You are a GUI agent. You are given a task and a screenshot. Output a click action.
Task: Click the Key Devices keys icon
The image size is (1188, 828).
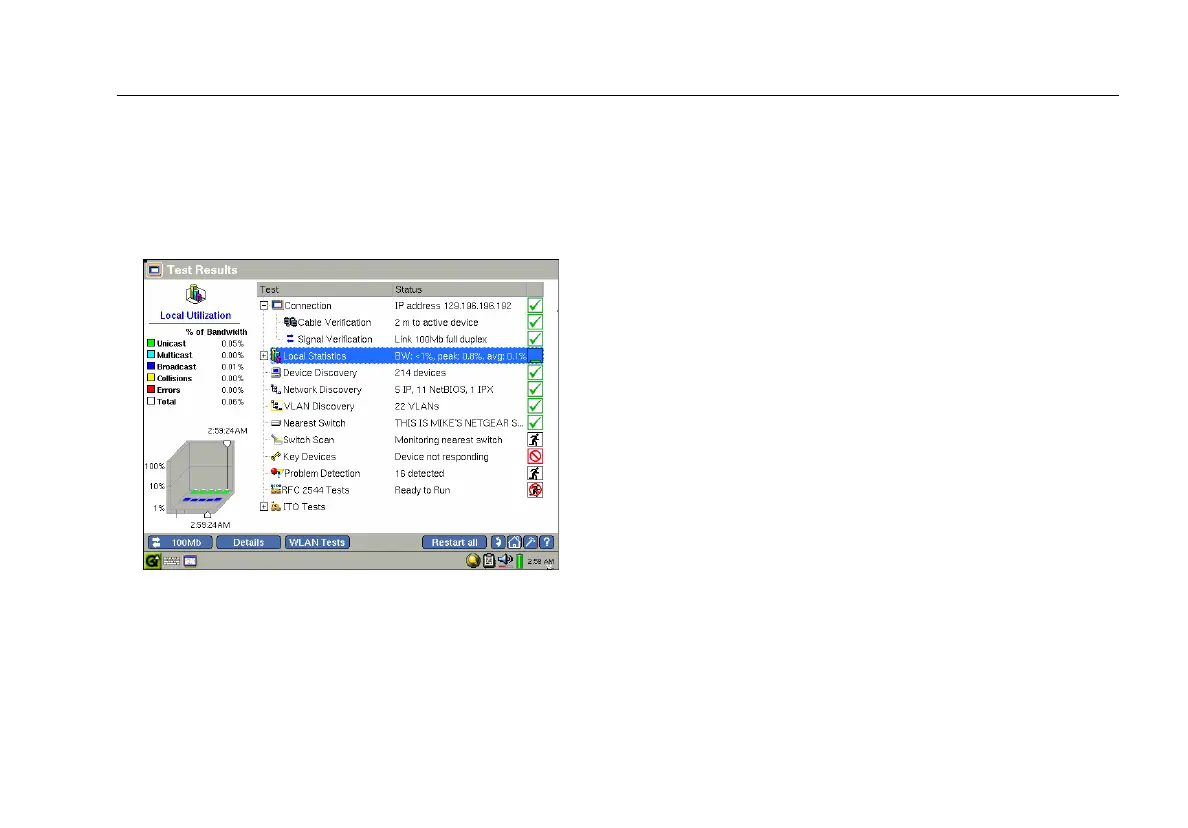[276, 457]
